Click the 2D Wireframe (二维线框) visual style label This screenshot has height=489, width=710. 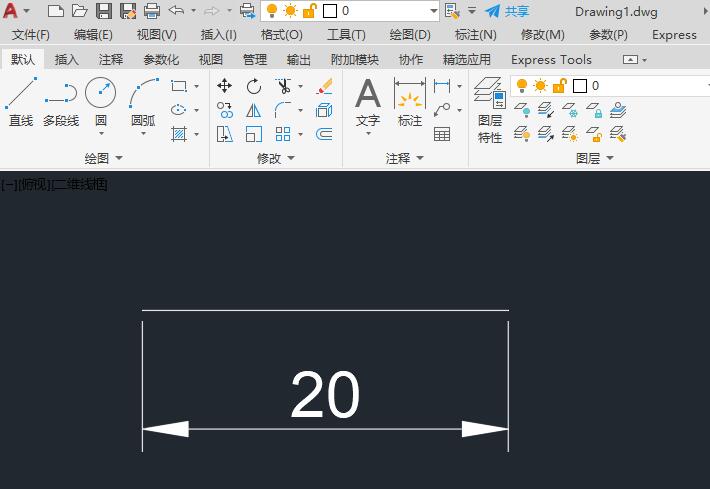[x=80, y=184]
